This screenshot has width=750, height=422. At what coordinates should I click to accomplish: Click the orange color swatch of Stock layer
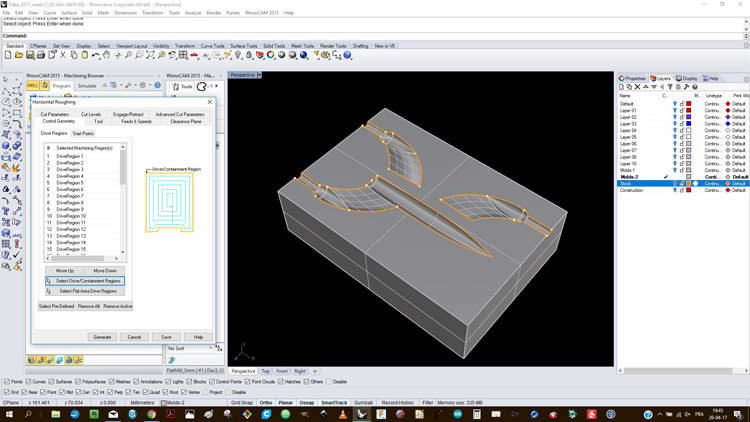point(689,183)
